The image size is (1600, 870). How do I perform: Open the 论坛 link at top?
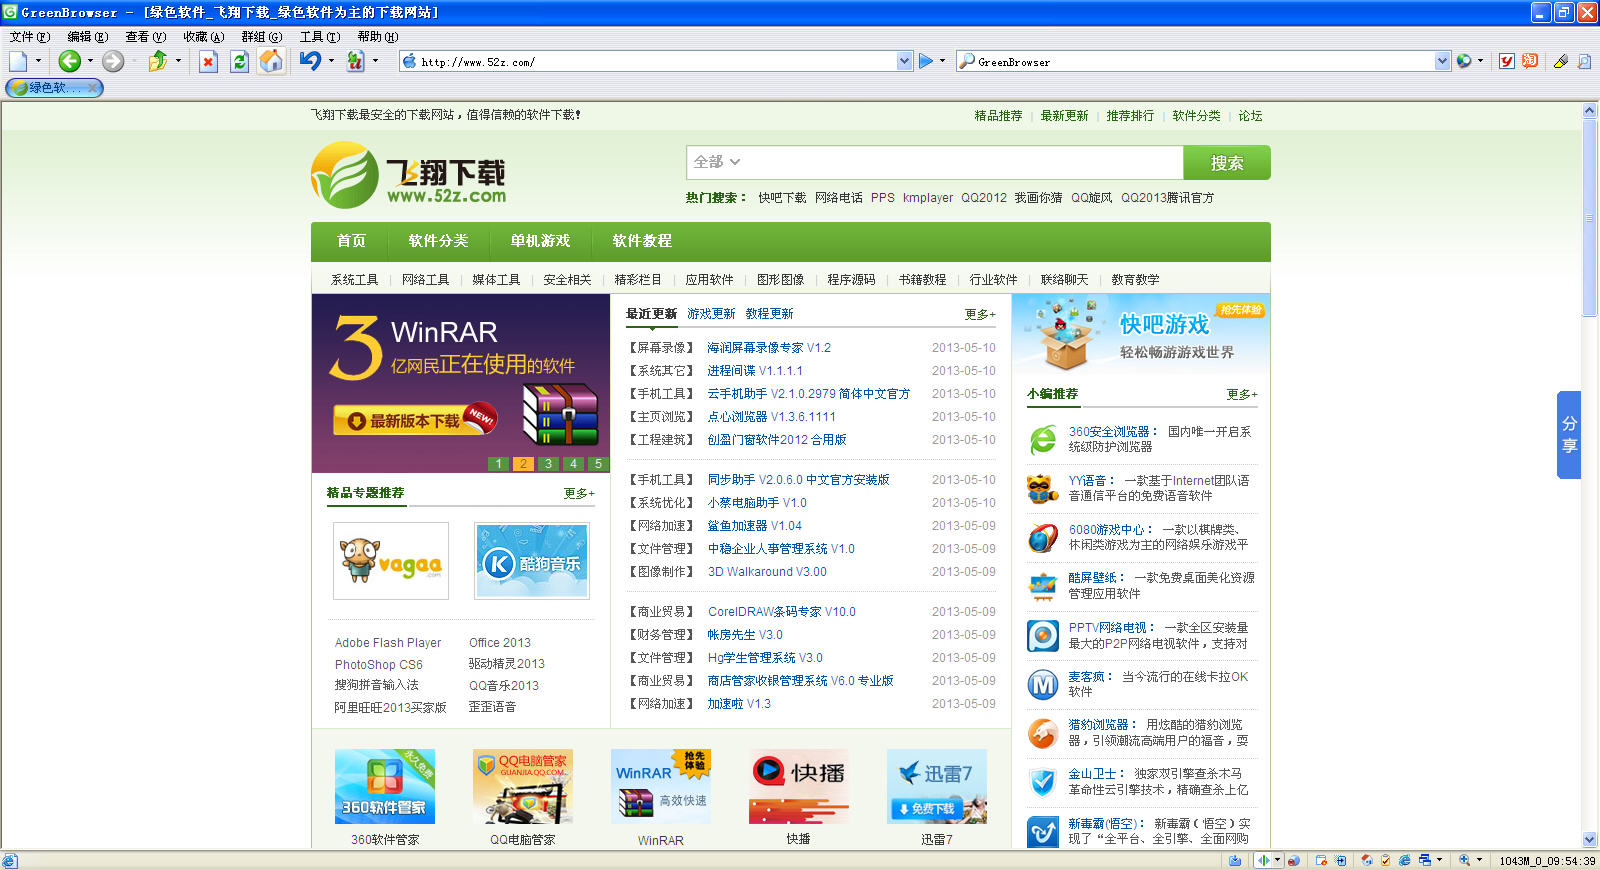[1250, 116]
